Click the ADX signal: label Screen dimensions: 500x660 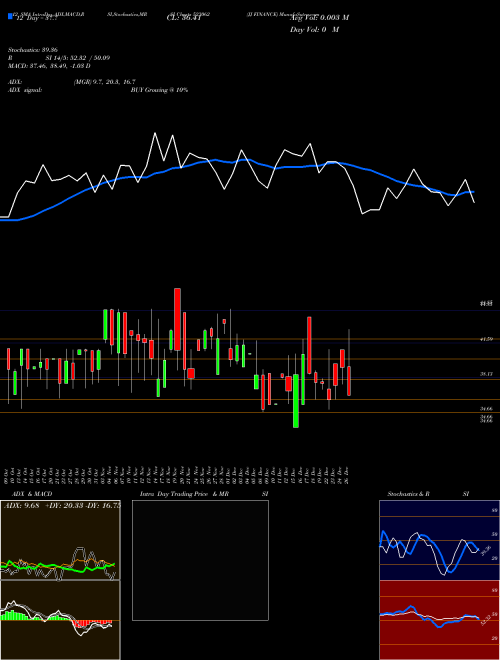pos(25,90)
